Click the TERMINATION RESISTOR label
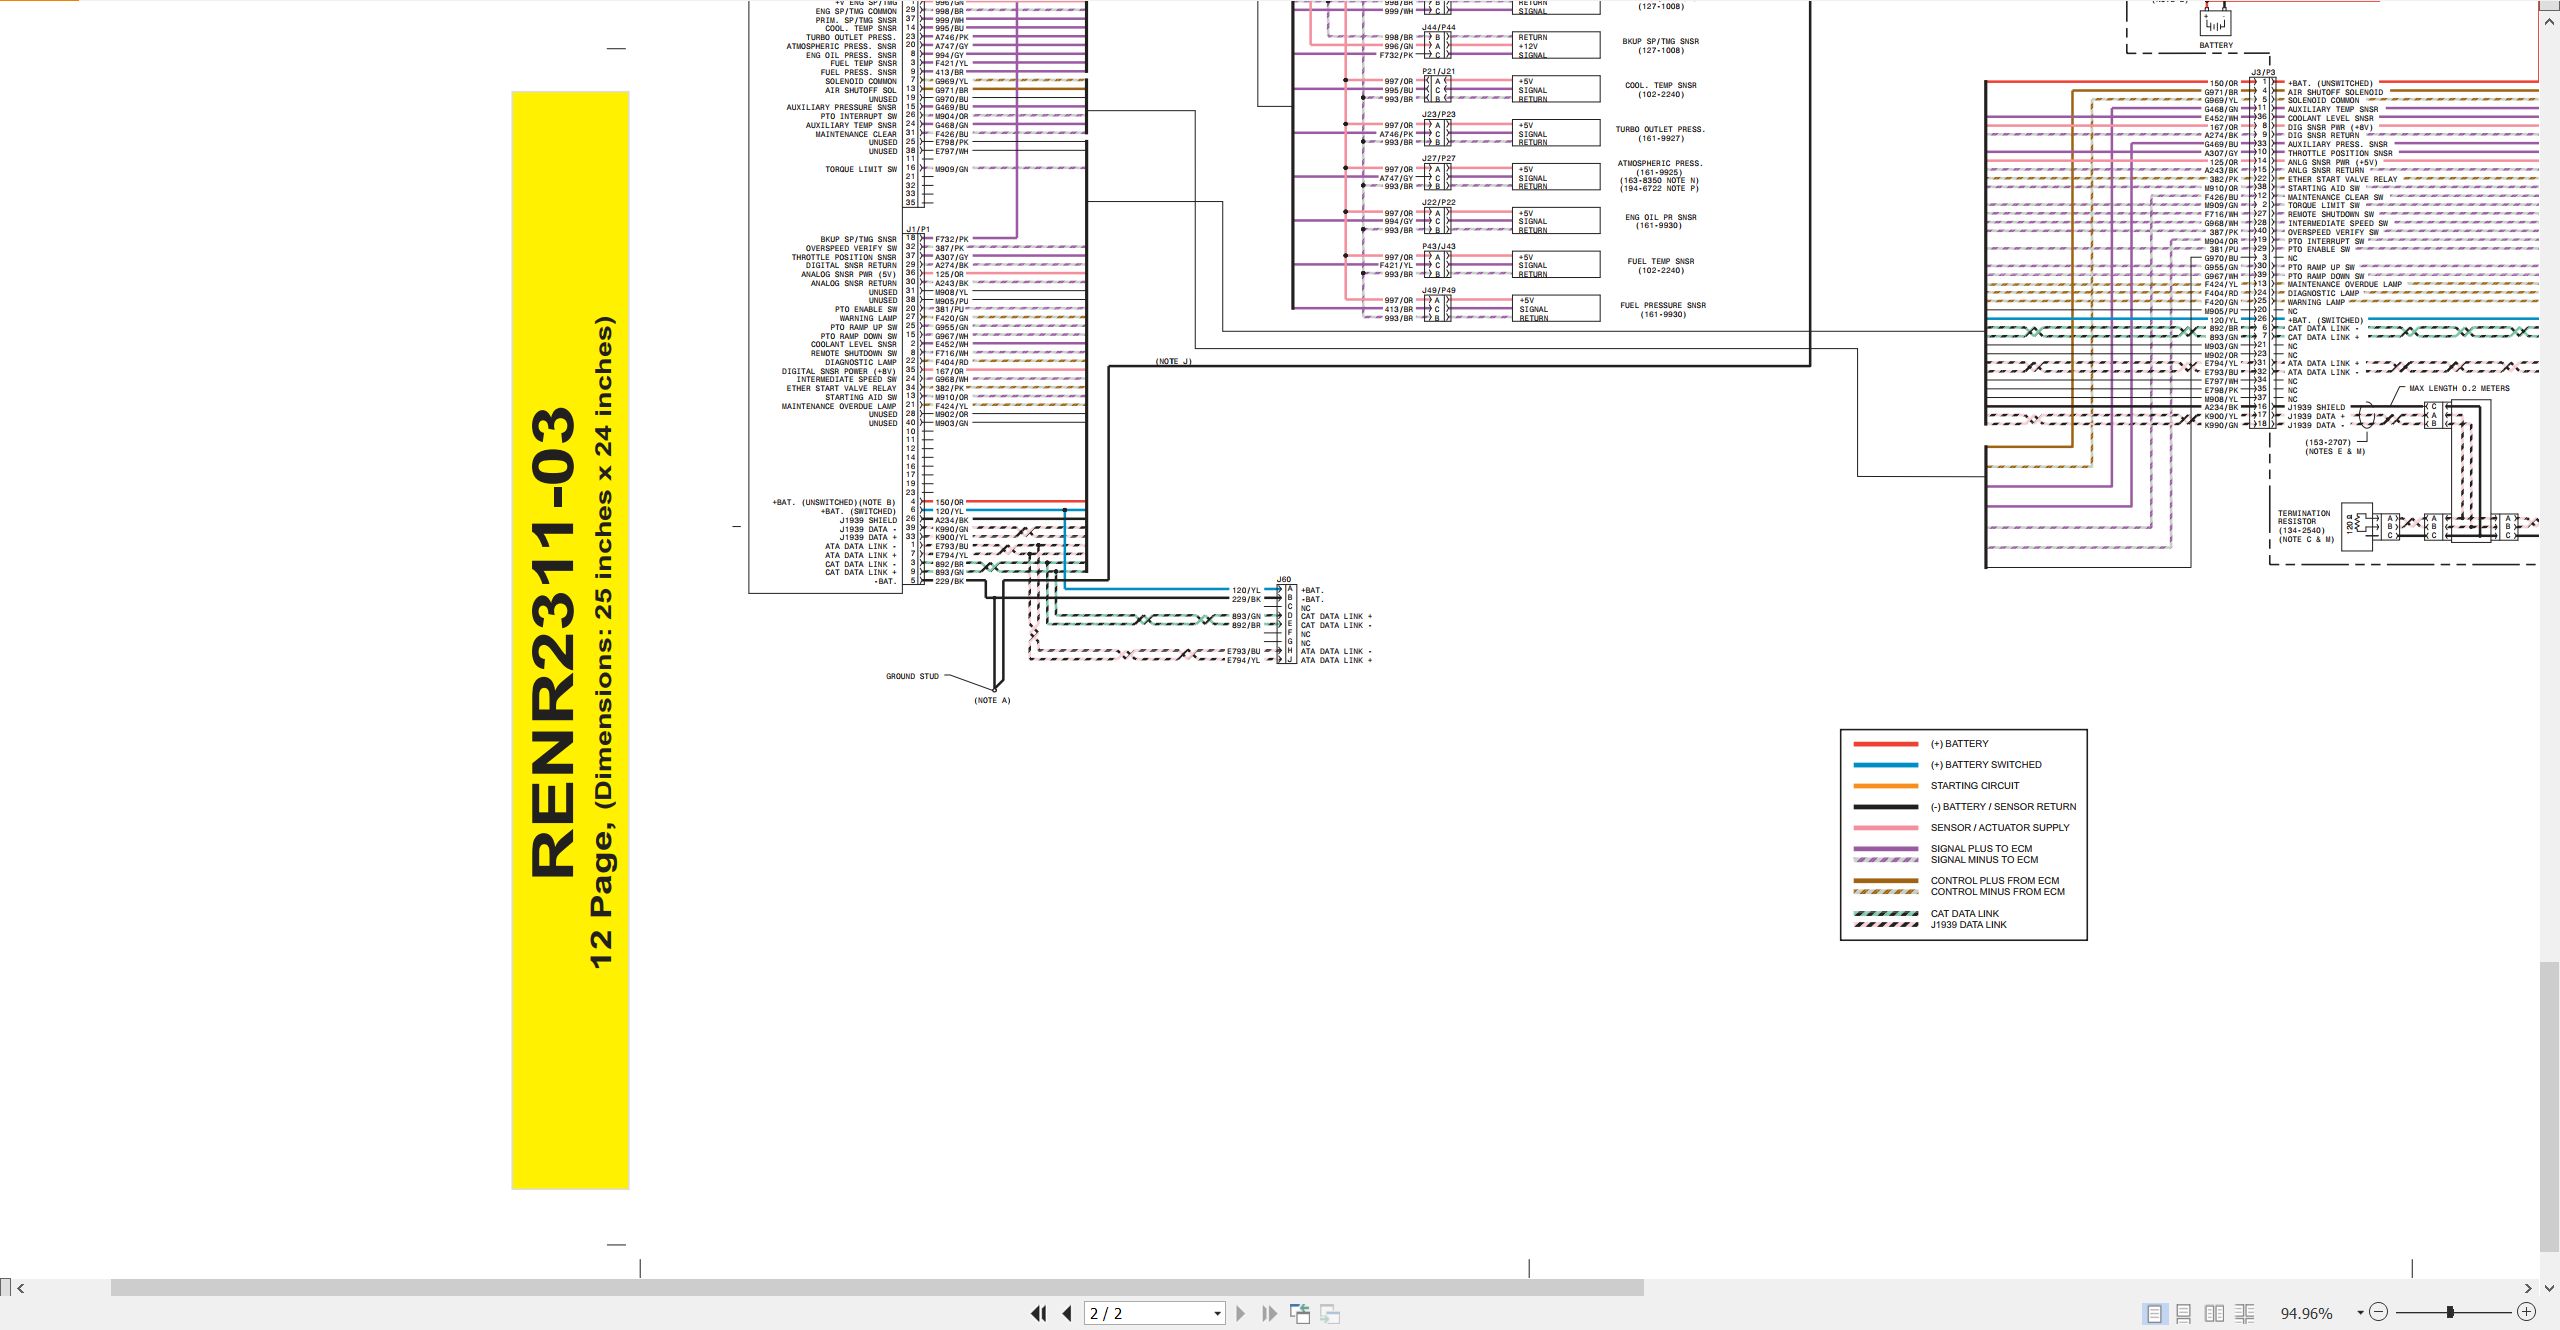 (2304, 518)
